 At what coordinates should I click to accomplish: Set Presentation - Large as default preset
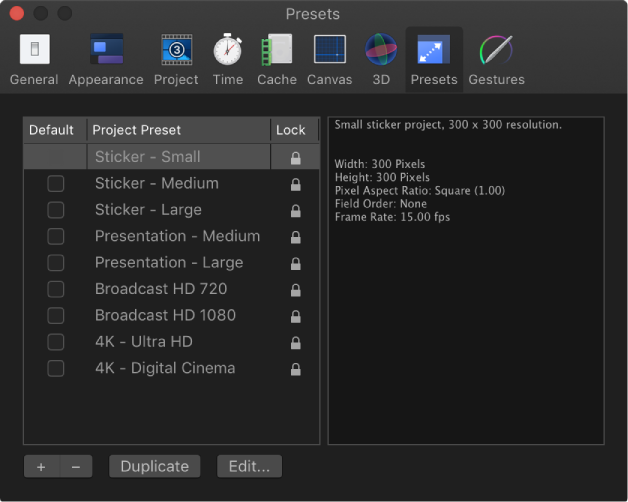(56, 263)
